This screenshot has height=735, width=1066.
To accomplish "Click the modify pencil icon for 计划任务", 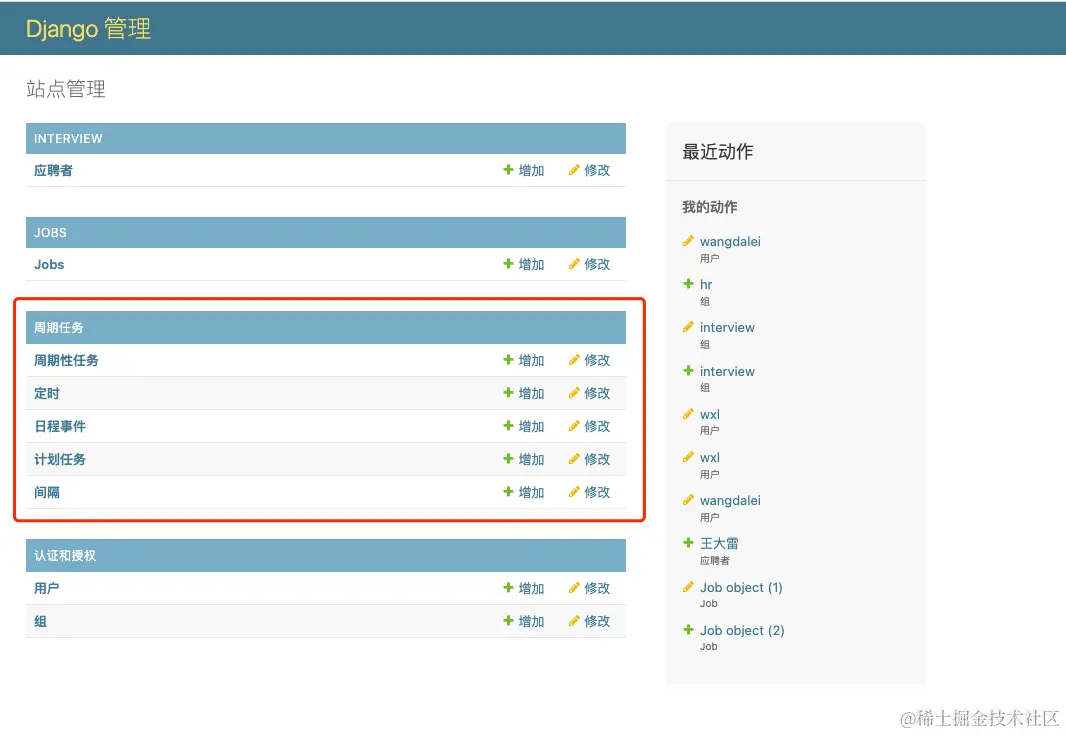I will click(577, 459).
